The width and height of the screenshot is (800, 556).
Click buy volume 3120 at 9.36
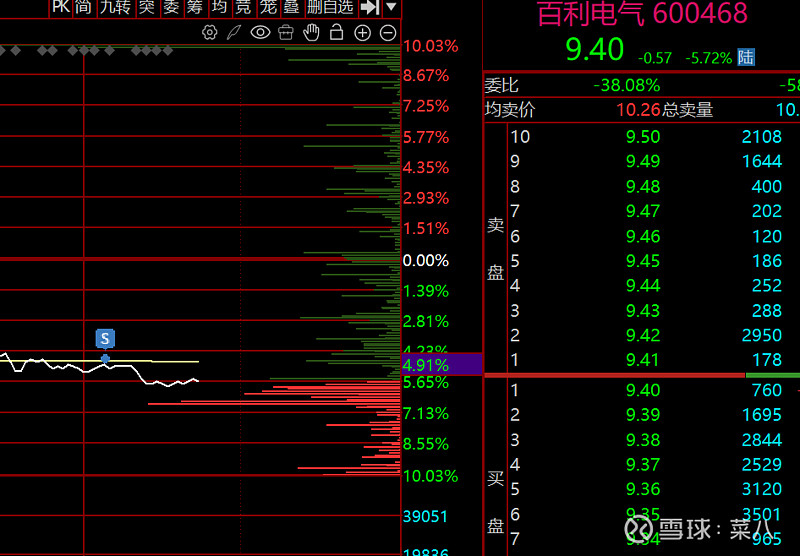coord(762,489)
